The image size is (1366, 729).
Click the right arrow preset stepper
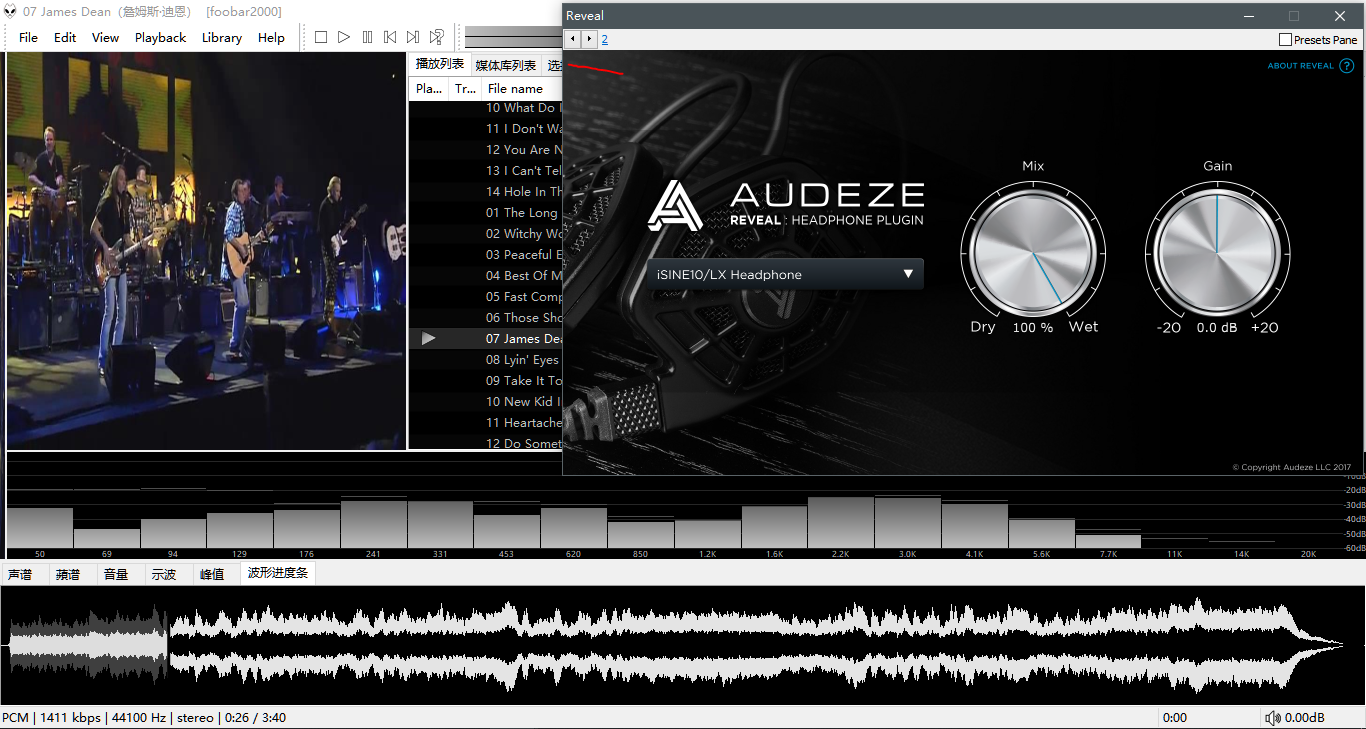tap(589, 39)
